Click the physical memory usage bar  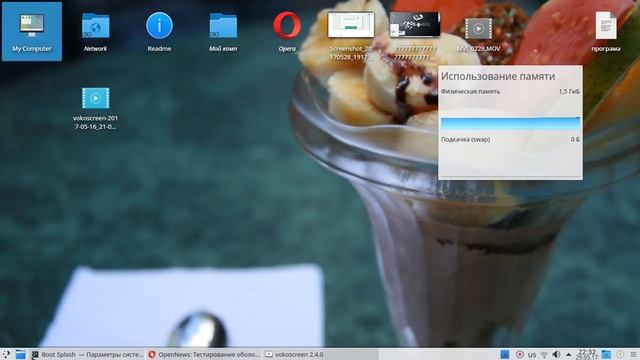[x=510, y=124]
